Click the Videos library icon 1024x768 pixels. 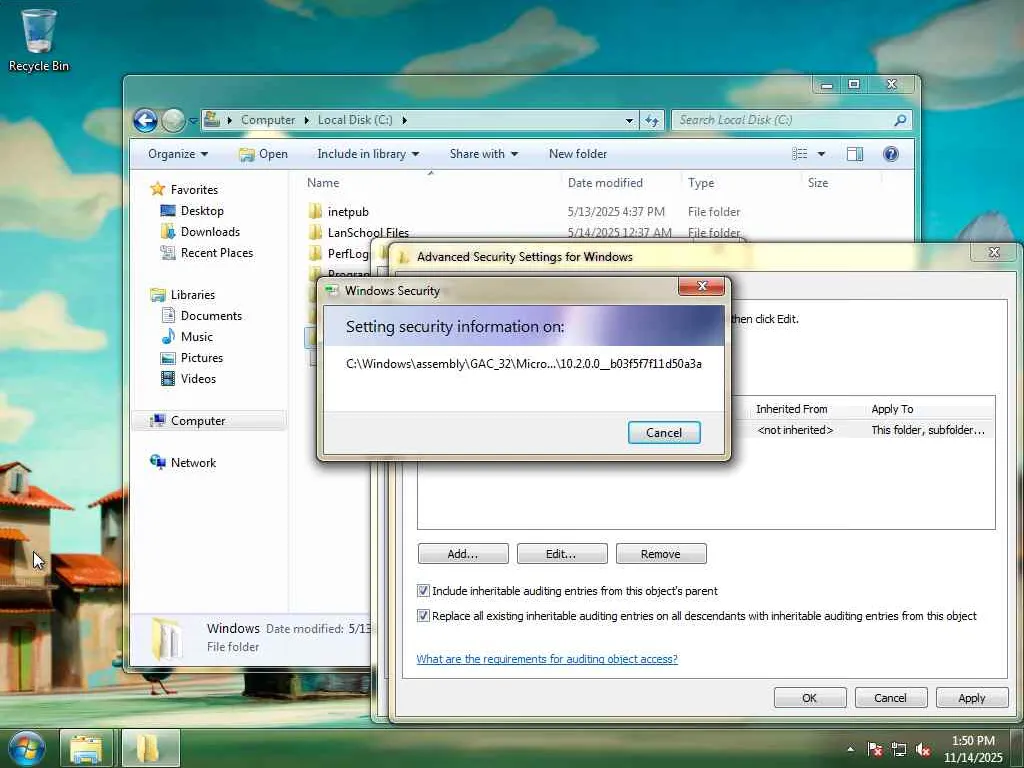[x=168, y=378]
